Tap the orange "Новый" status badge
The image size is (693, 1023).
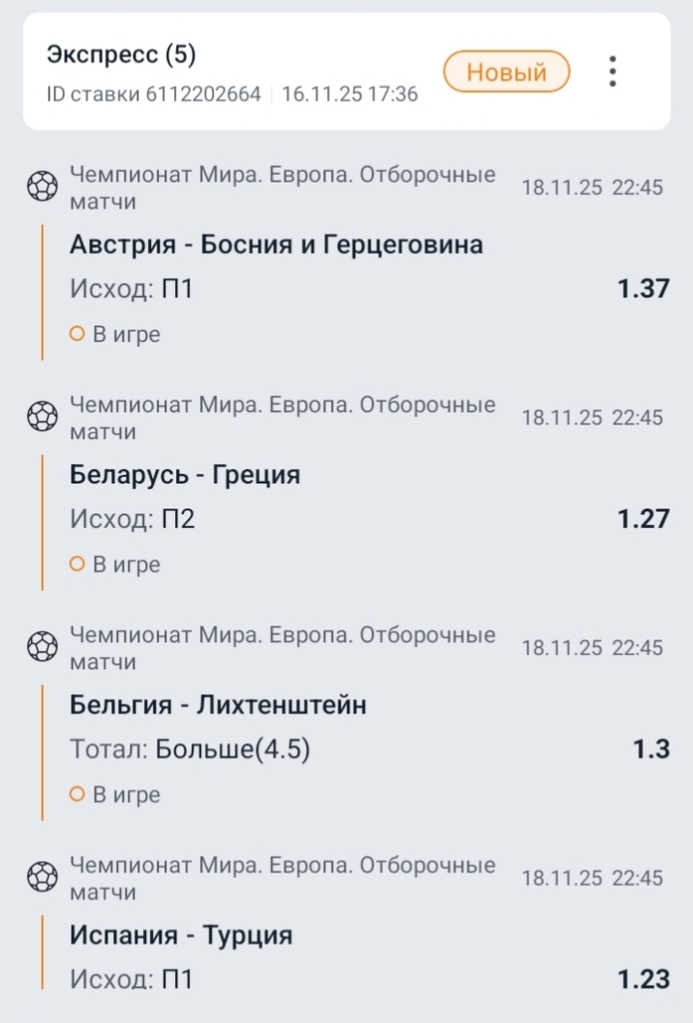pos(506,72)
